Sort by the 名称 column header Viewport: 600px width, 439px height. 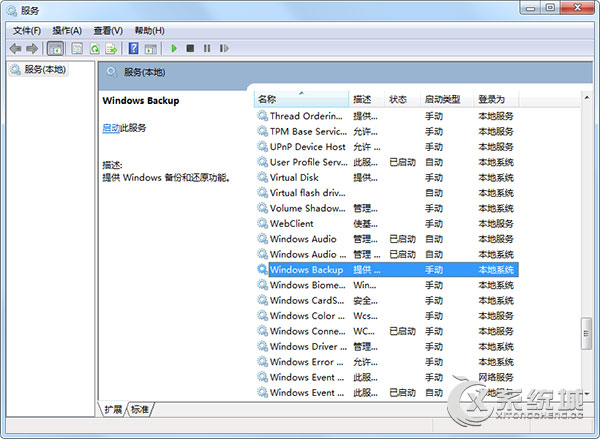pyautogui.click(x=301, y=99)
